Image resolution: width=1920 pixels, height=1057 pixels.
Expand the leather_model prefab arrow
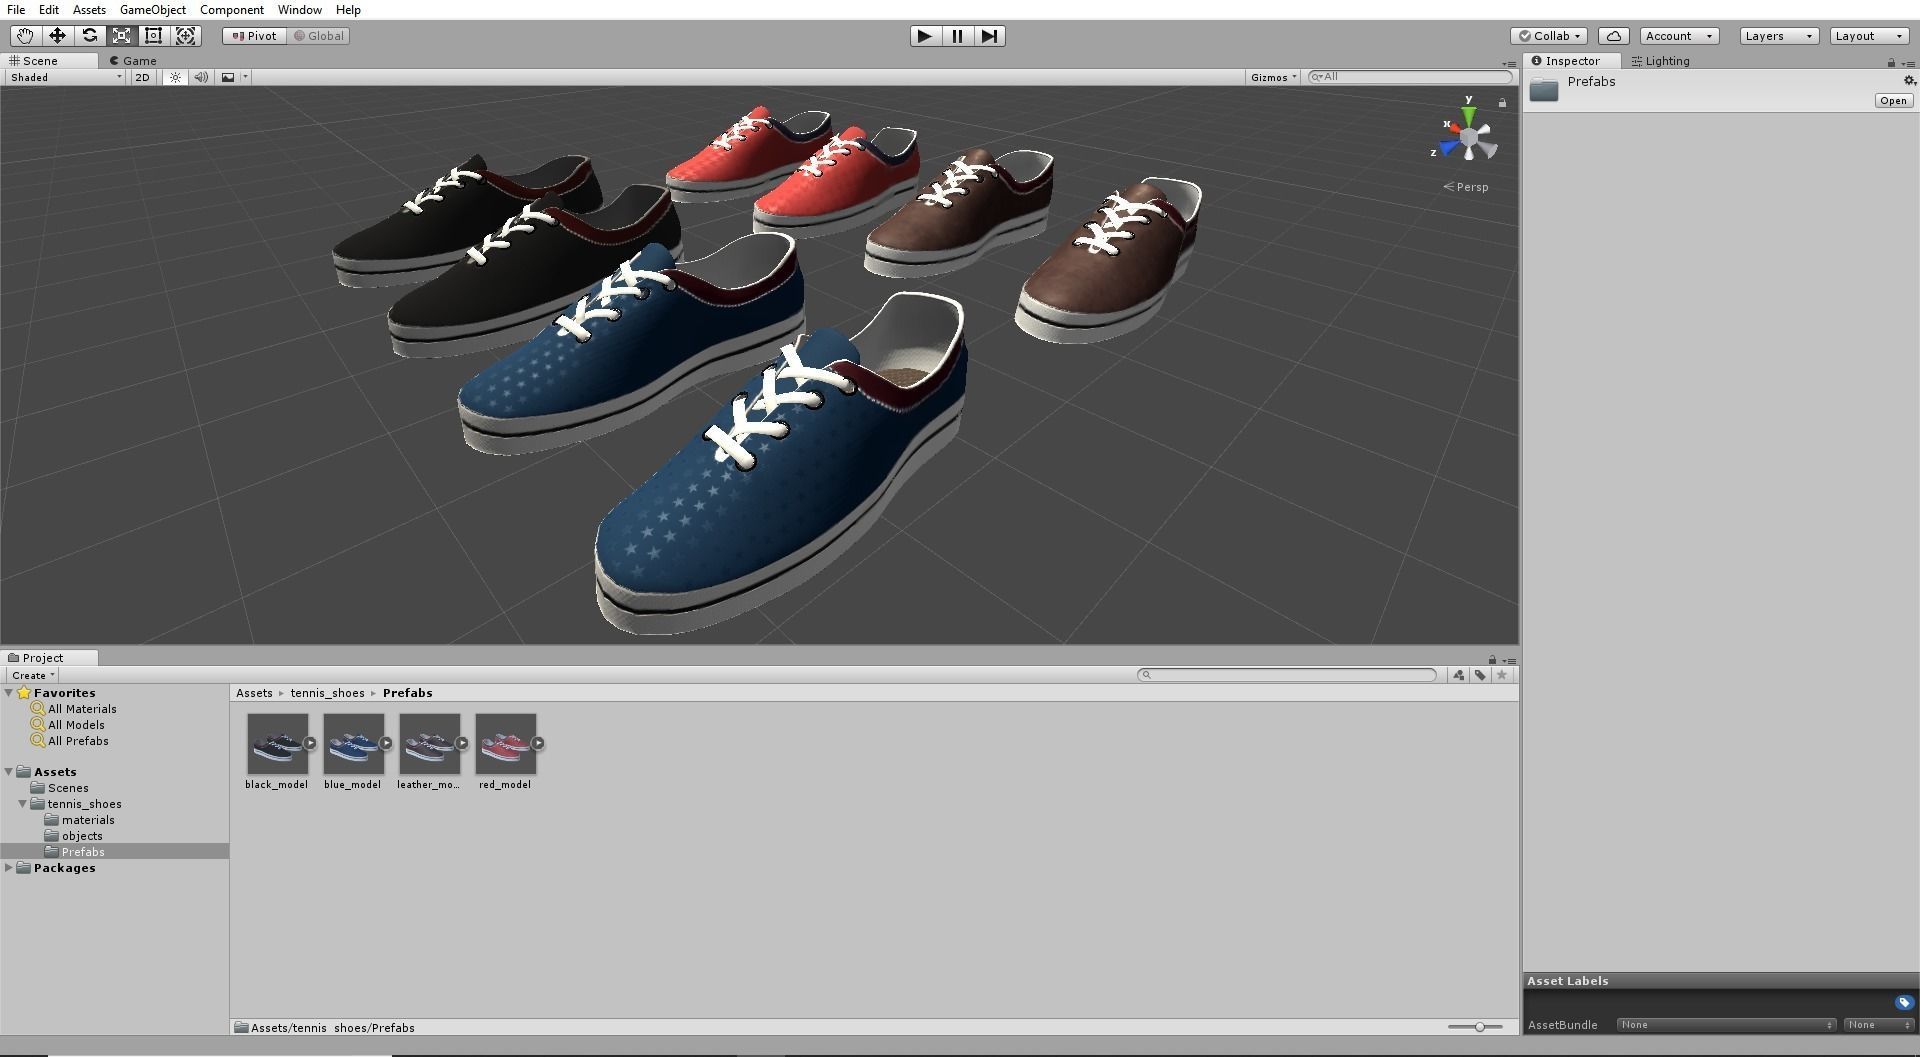click(462, 743)
